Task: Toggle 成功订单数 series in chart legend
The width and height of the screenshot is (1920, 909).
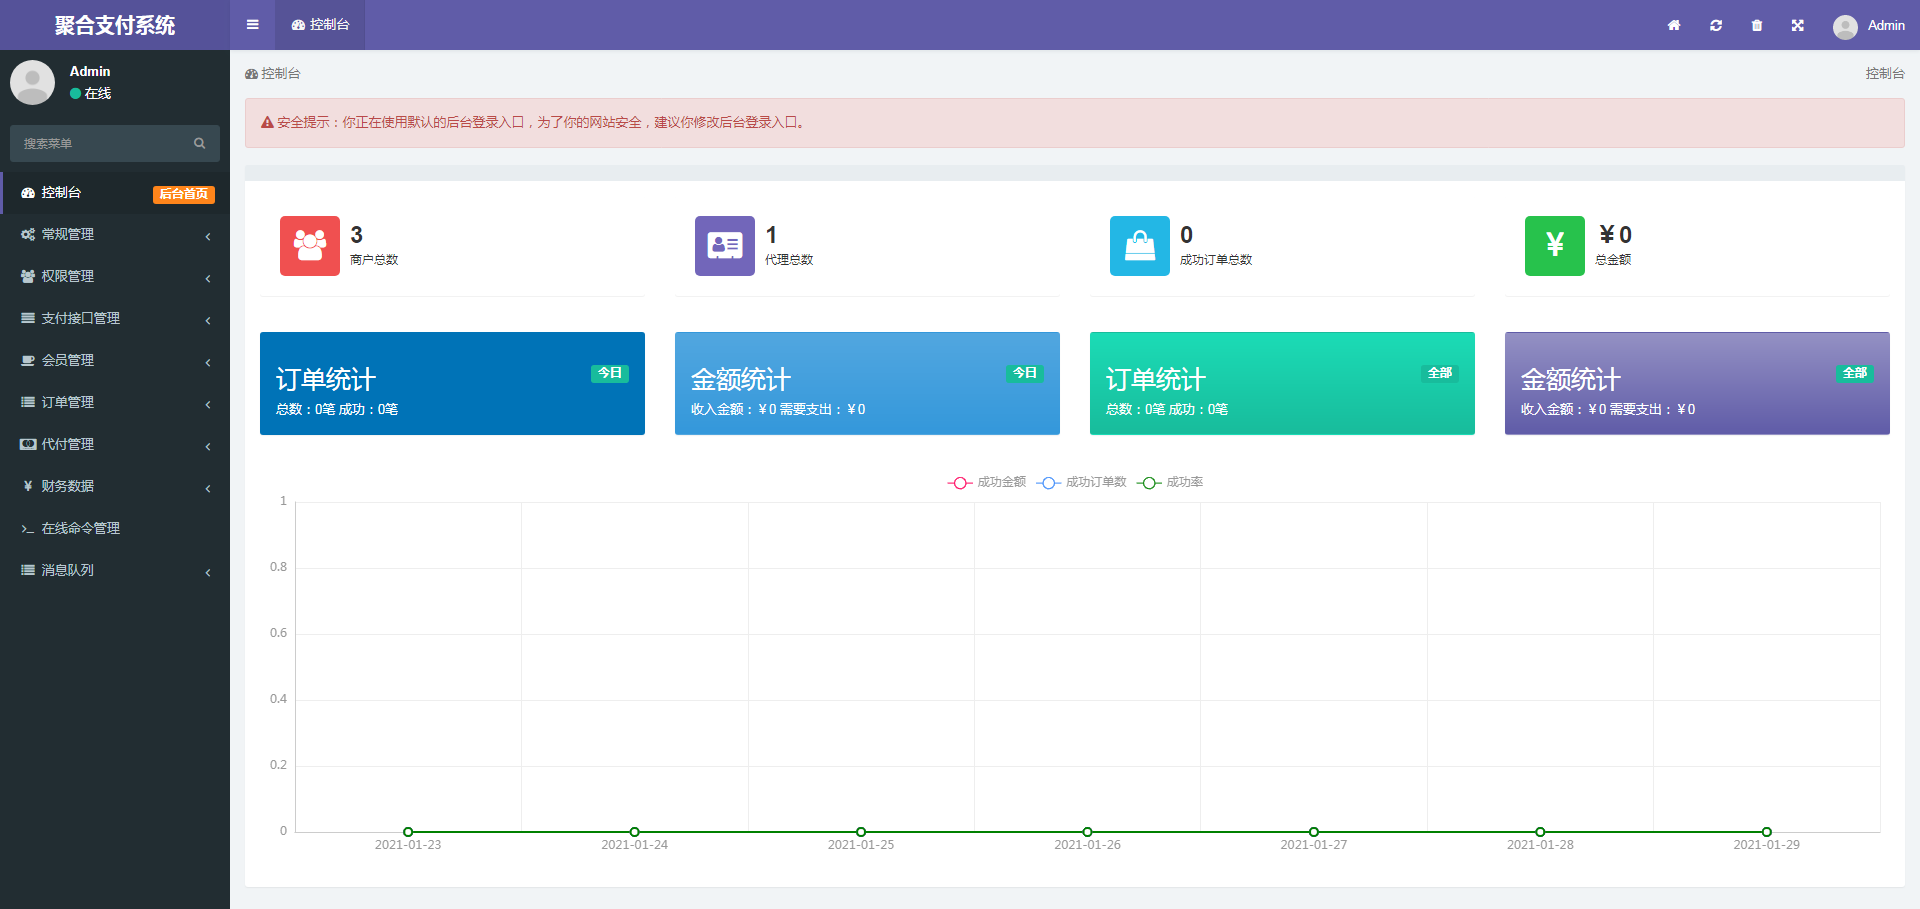Action: click(x=1082, y=482)
